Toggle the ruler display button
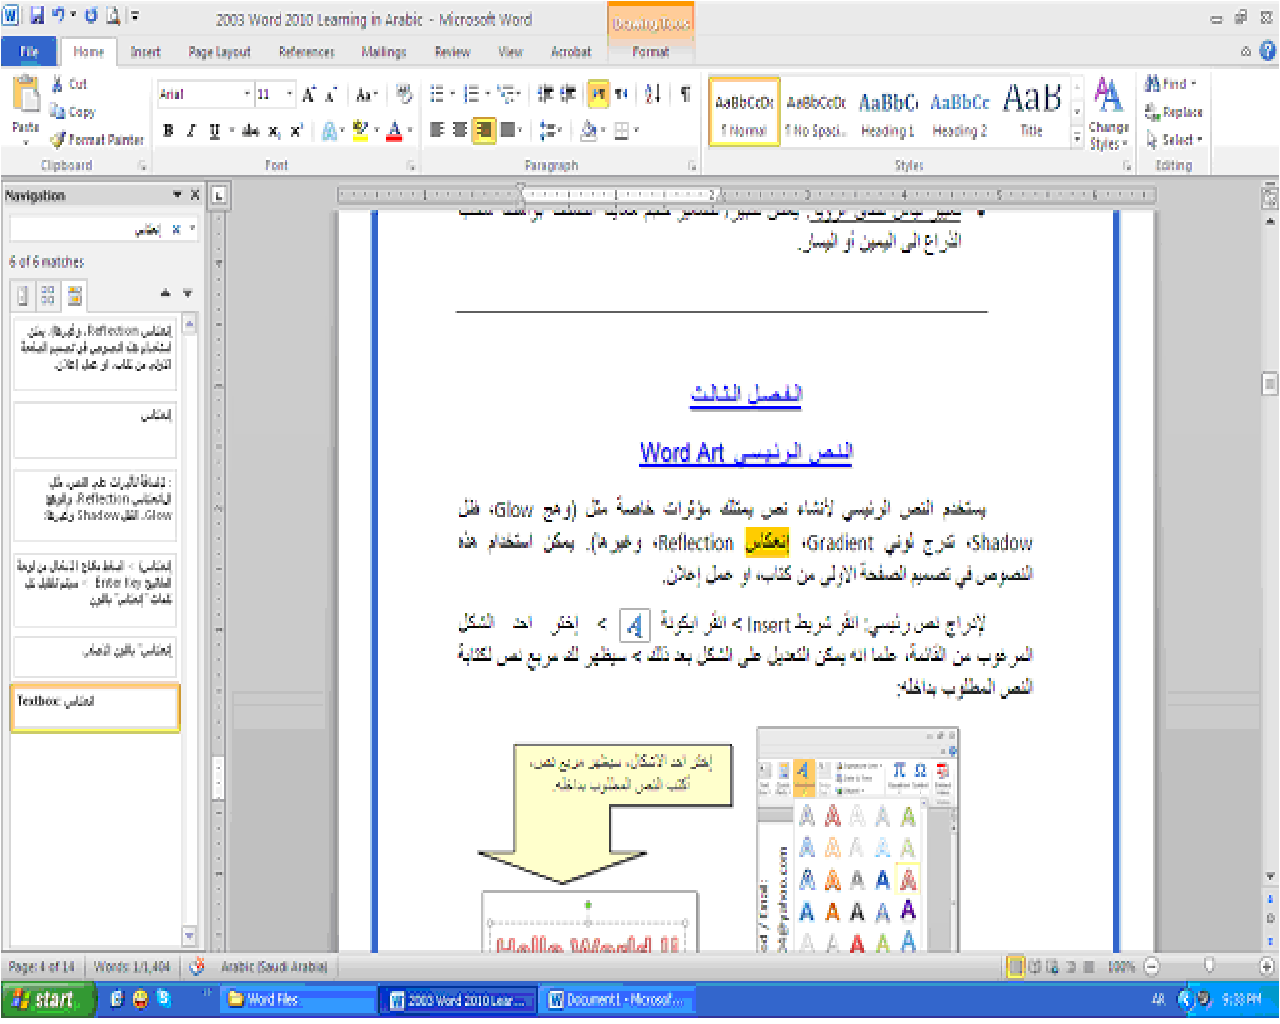This screenshot has width=1280, height=1024. (1270, 198)
